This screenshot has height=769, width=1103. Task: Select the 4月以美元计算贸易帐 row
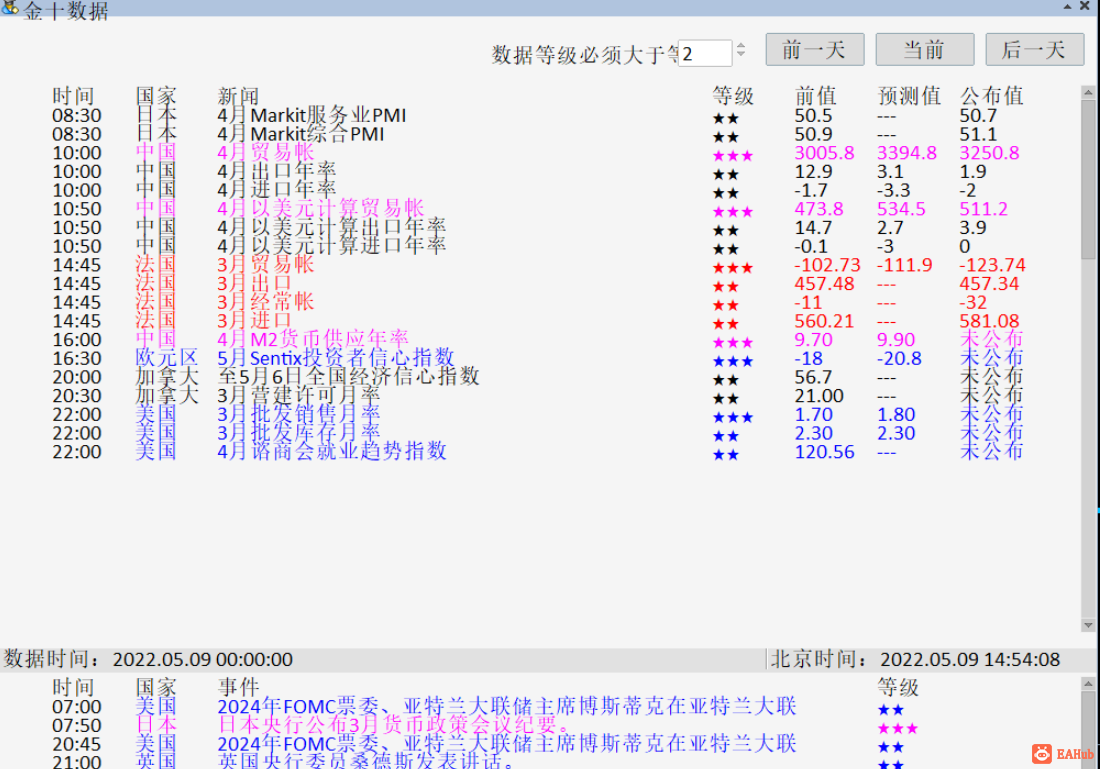pyautogui.click(x=538, y=209)
